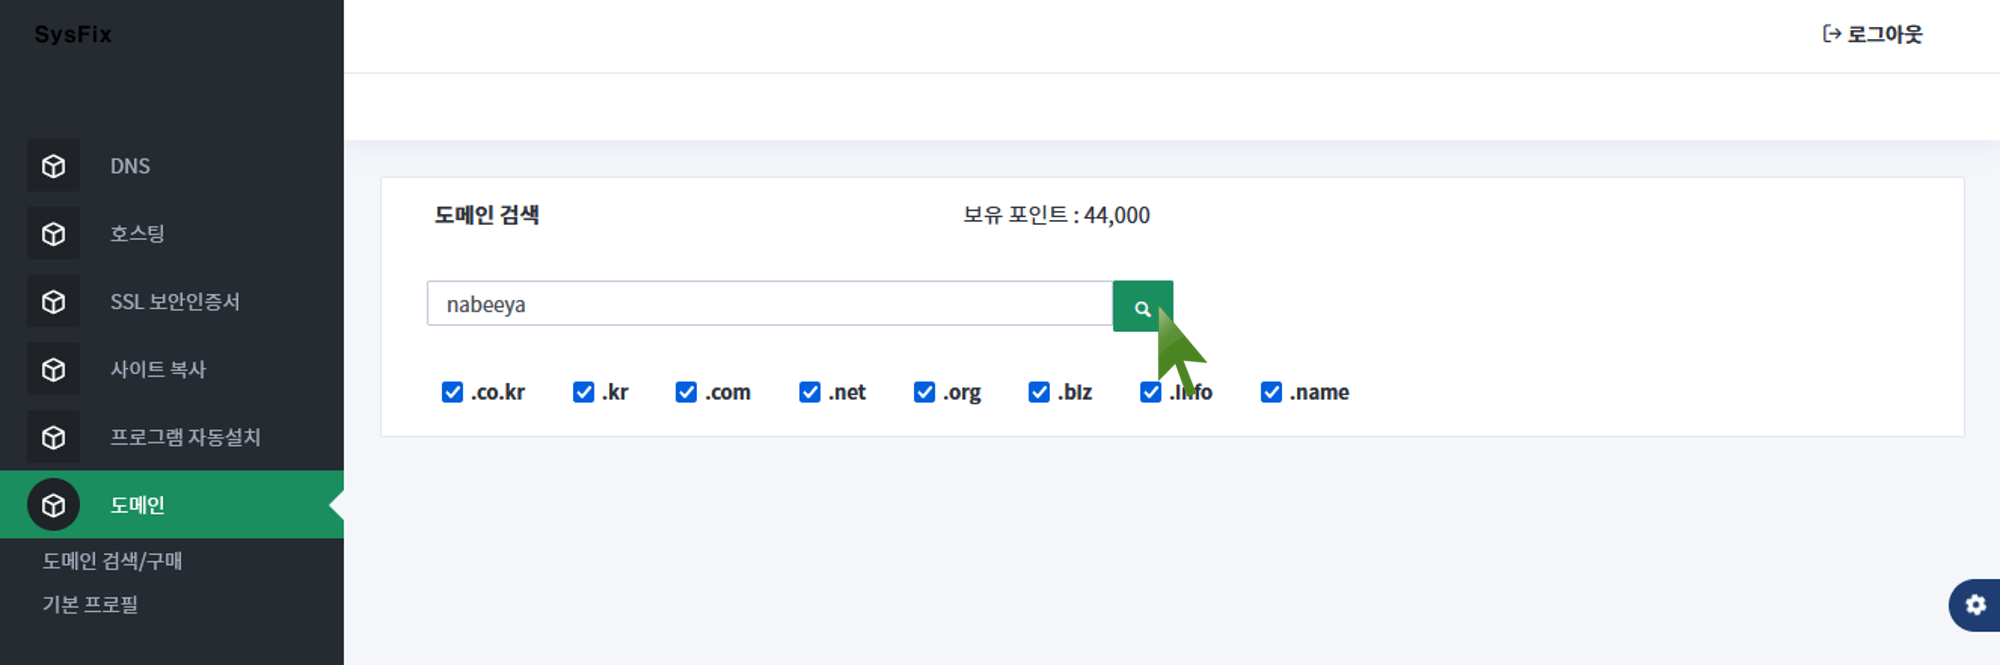Click the green search magnifier button

[x=1142, y=306]
